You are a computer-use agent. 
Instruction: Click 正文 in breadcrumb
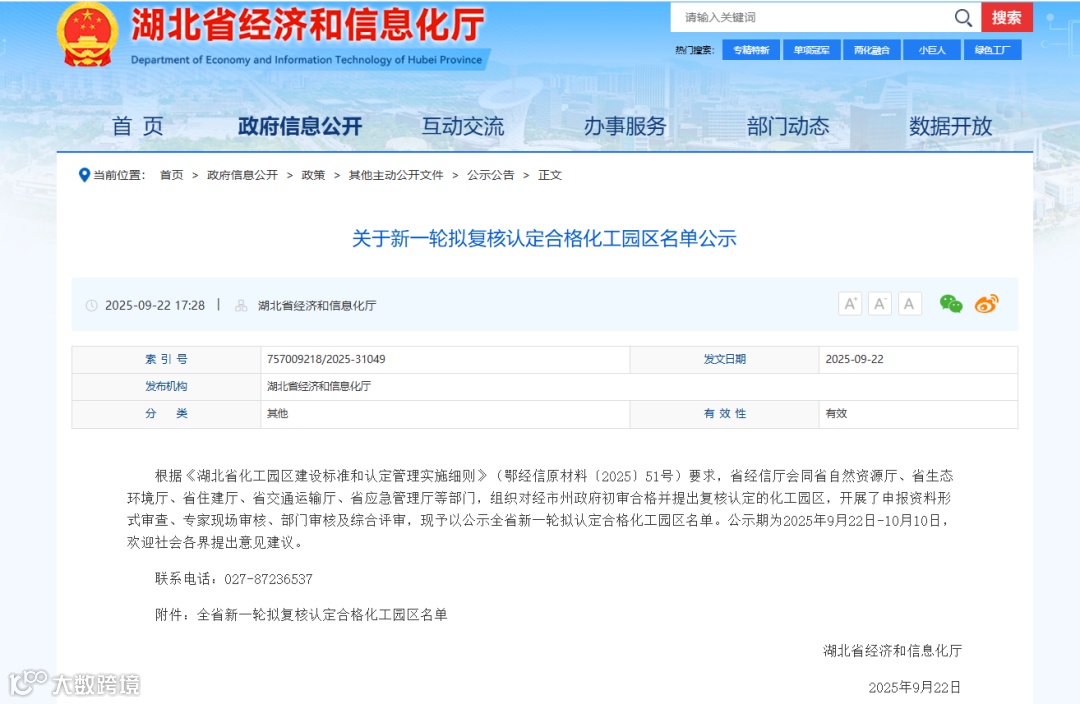[550, 175]
